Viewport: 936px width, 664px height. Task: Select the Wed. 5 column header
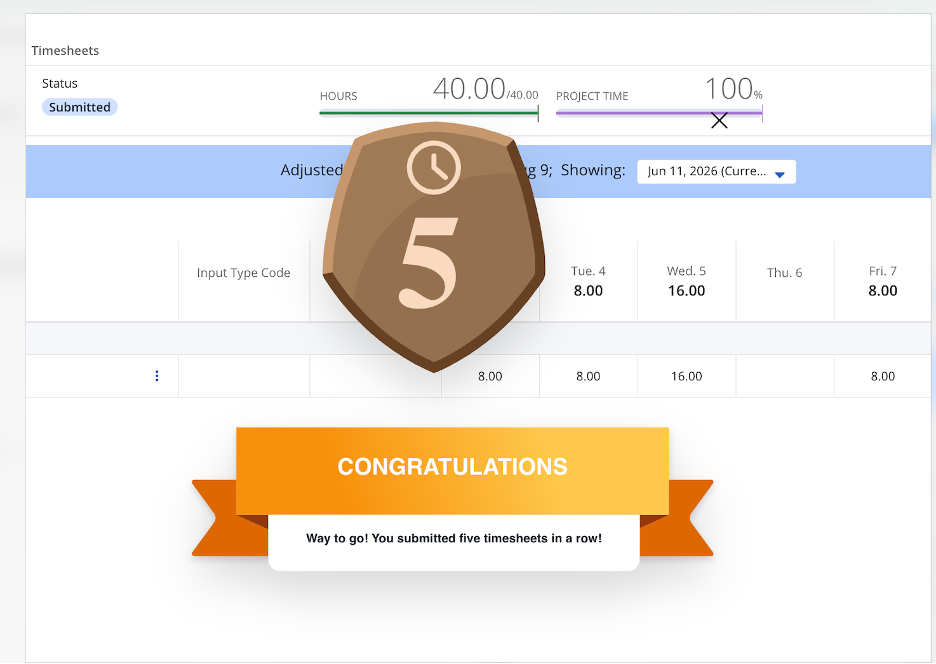pyautogui.click(x=686, y=281)
